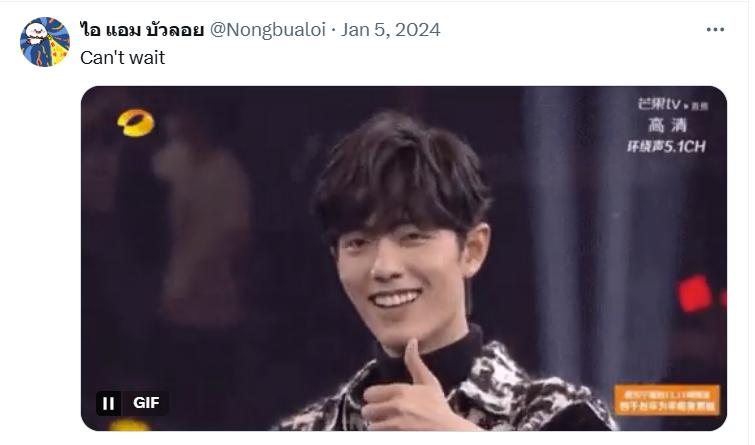Image resolution: width=755 pixels, height=445 pixels.
Task: Click the man's dark hair in GIF
Action: click(402, 176)
